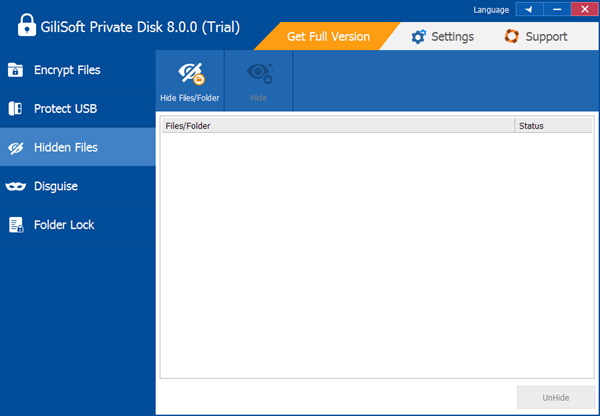The height and width of the screenshot is (416, 600).
Task: Sort by the Status column header
Action: click(553, 126)
